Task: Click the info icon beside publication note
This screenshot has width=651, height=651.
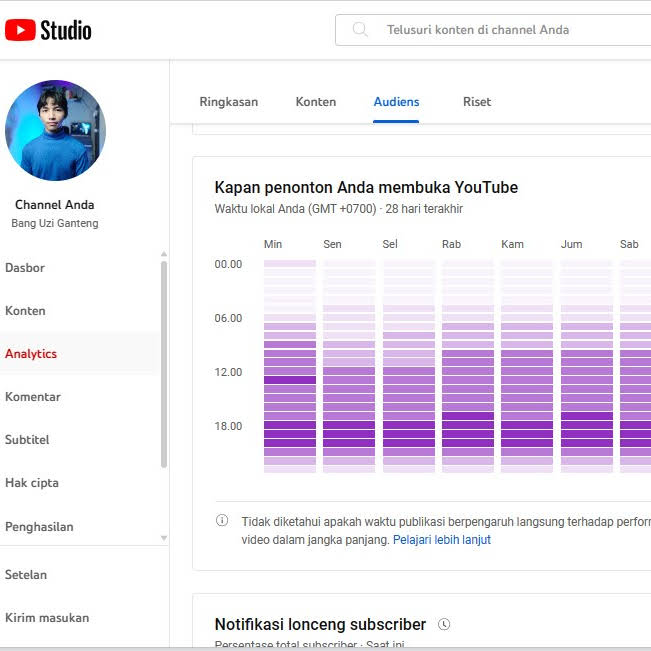Action: coord(222,521)
